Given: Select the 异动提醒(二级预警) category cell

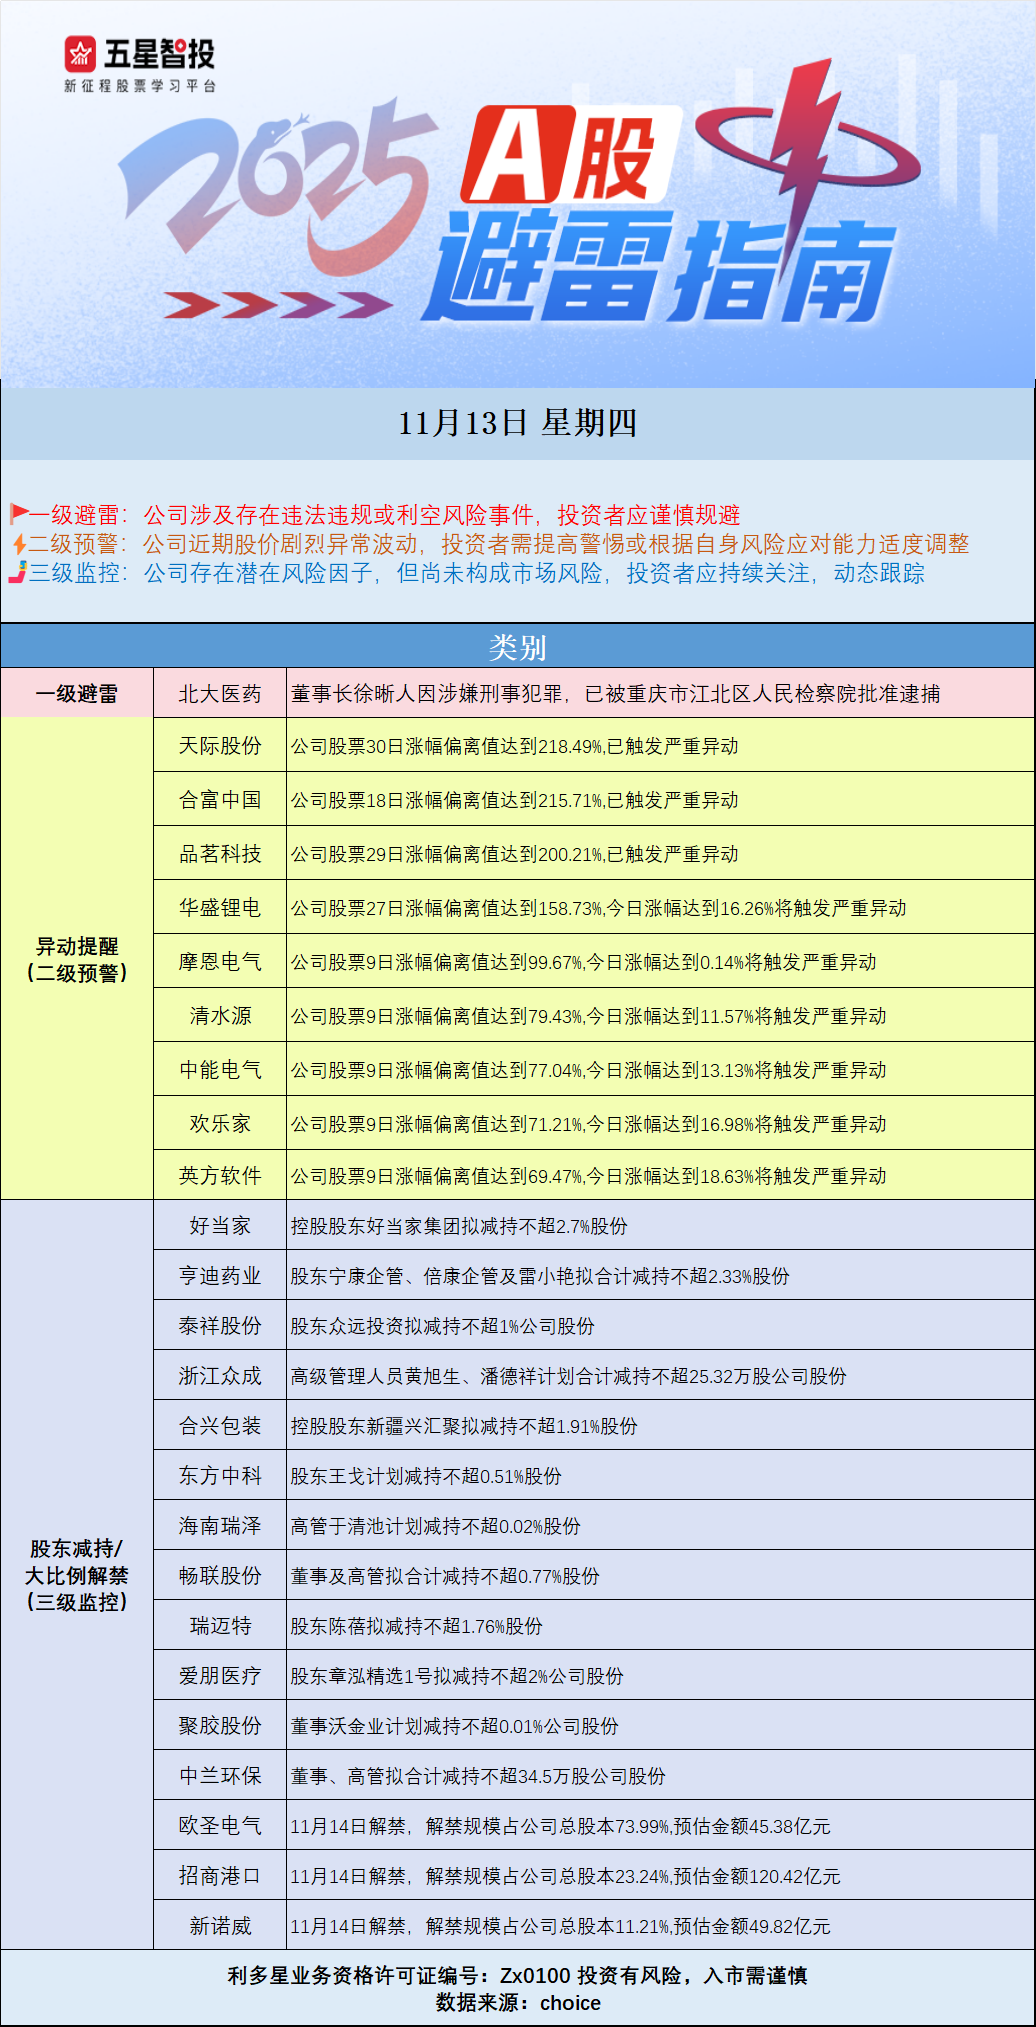Looking at the screenshot, I should click(x=77, y=959).
